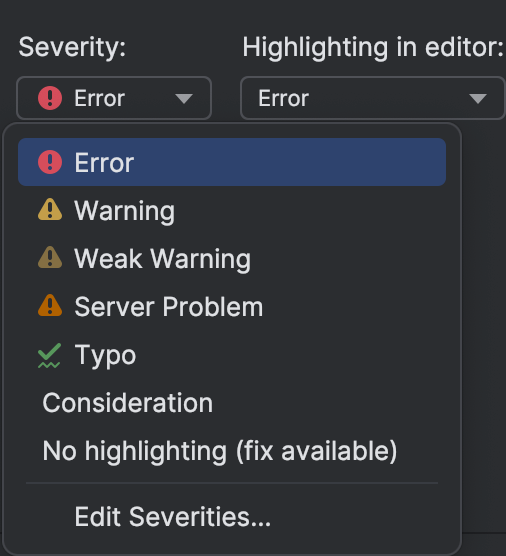The width and height of the screenshot is (506, 556).
Task: Choose the Consideration severity level
Action: coord(232,403)
